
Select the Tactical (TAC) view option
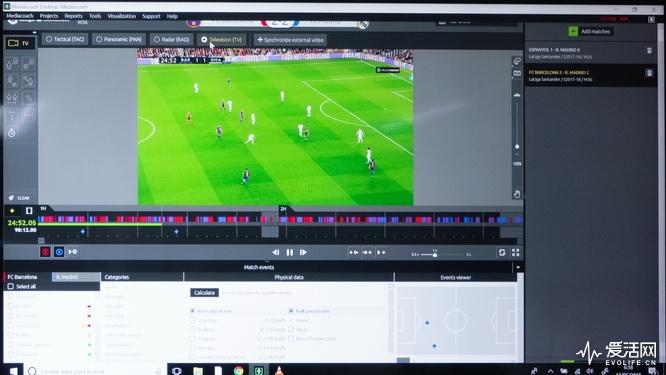point(65,39)
